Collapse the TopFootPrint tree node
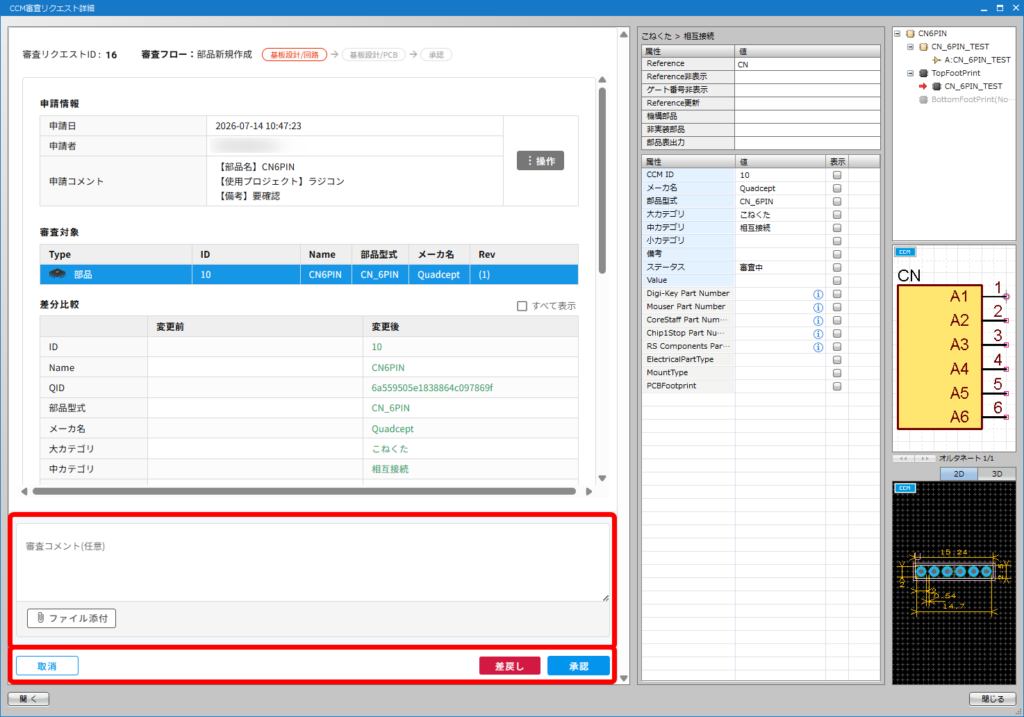 [x=910, y=73]
